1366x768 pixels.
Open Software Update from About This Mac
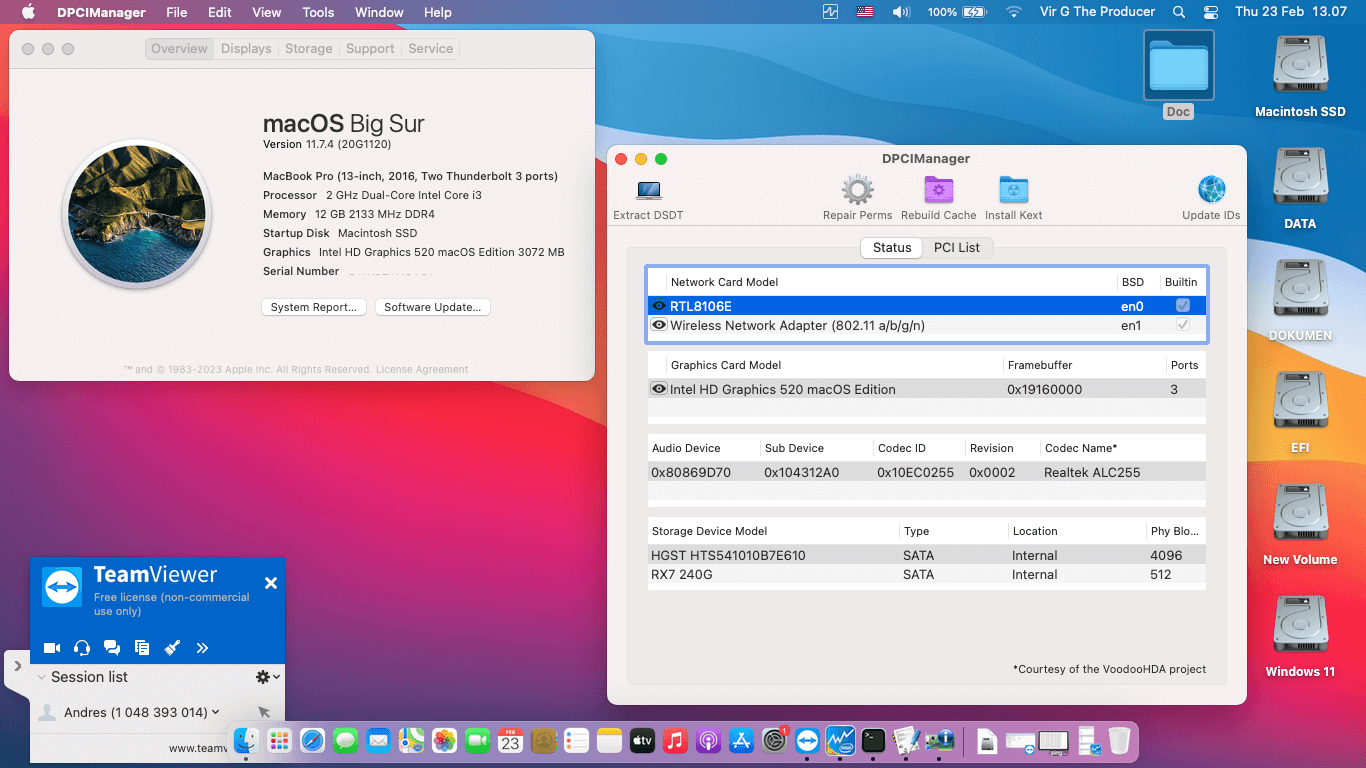pyautogui.click(x=432, y=307)
